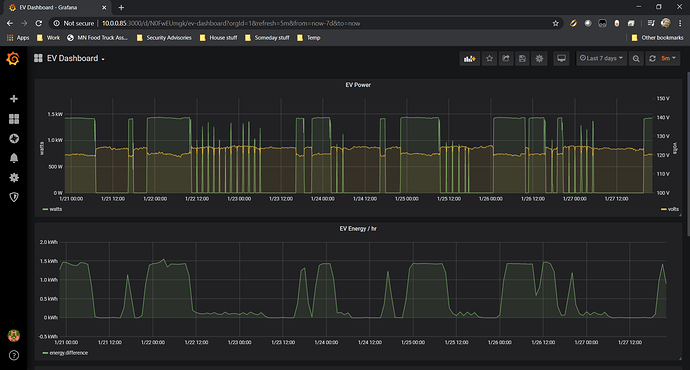Open the Configuration gear in sidebar
This screenshot has width=690, height=370.
[x=14, y=177]
